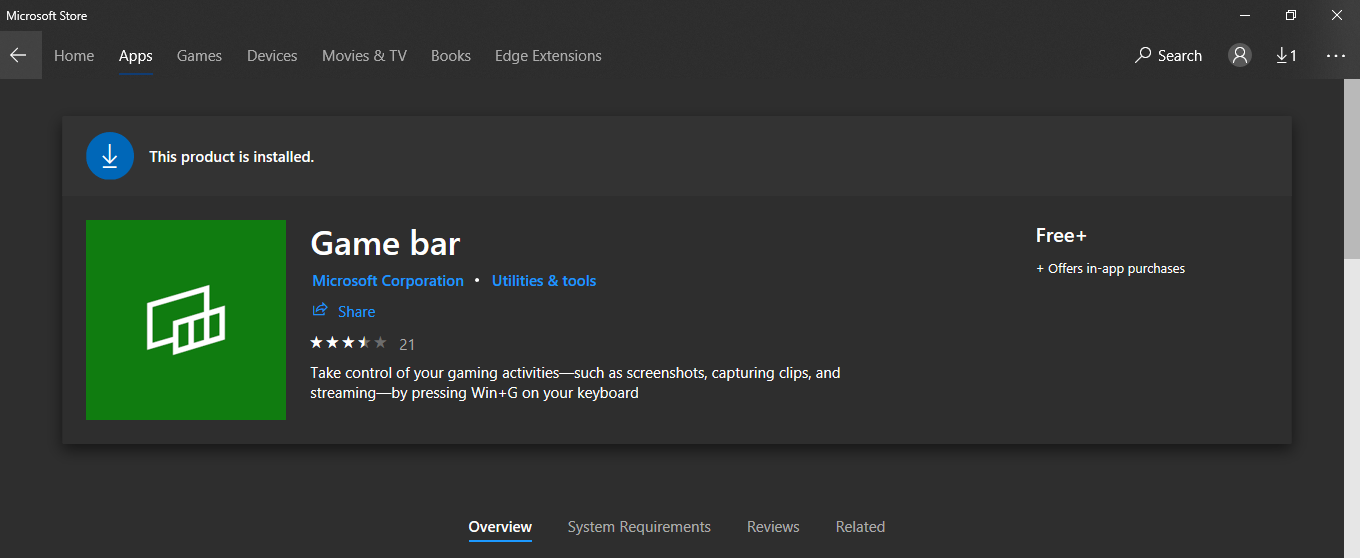Click the 'Free+' price text
This screenshot has width=1360, height=558.
pos(1061,236)
